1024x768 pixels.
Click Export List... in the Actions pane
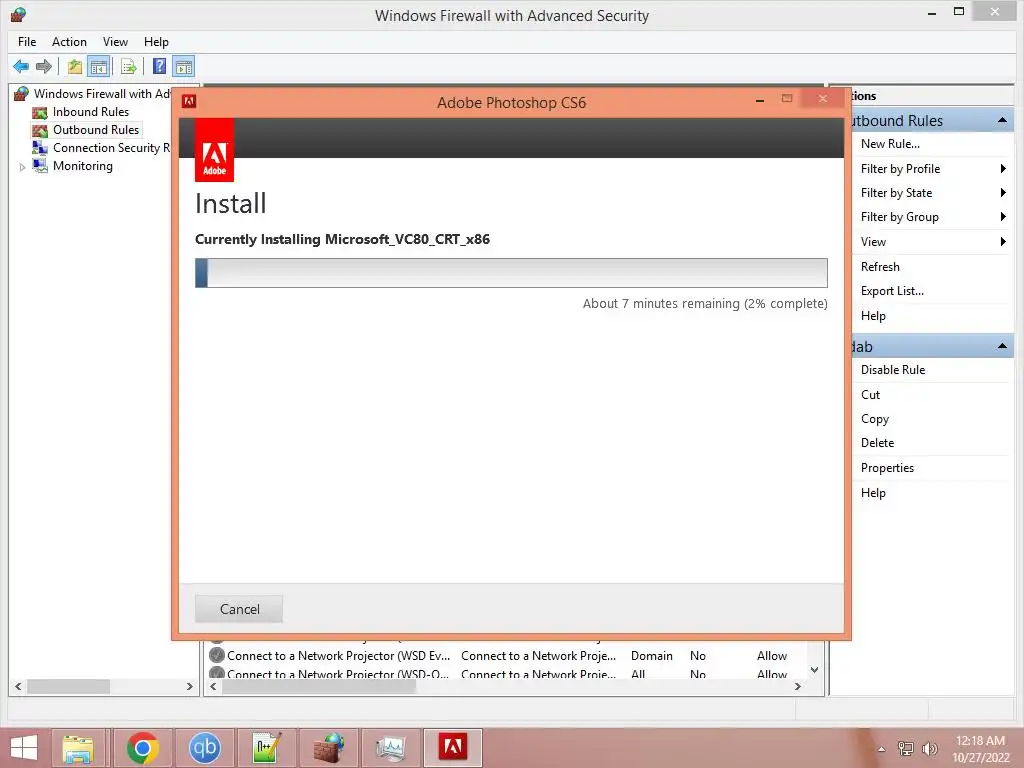click(x=892, y=291)
